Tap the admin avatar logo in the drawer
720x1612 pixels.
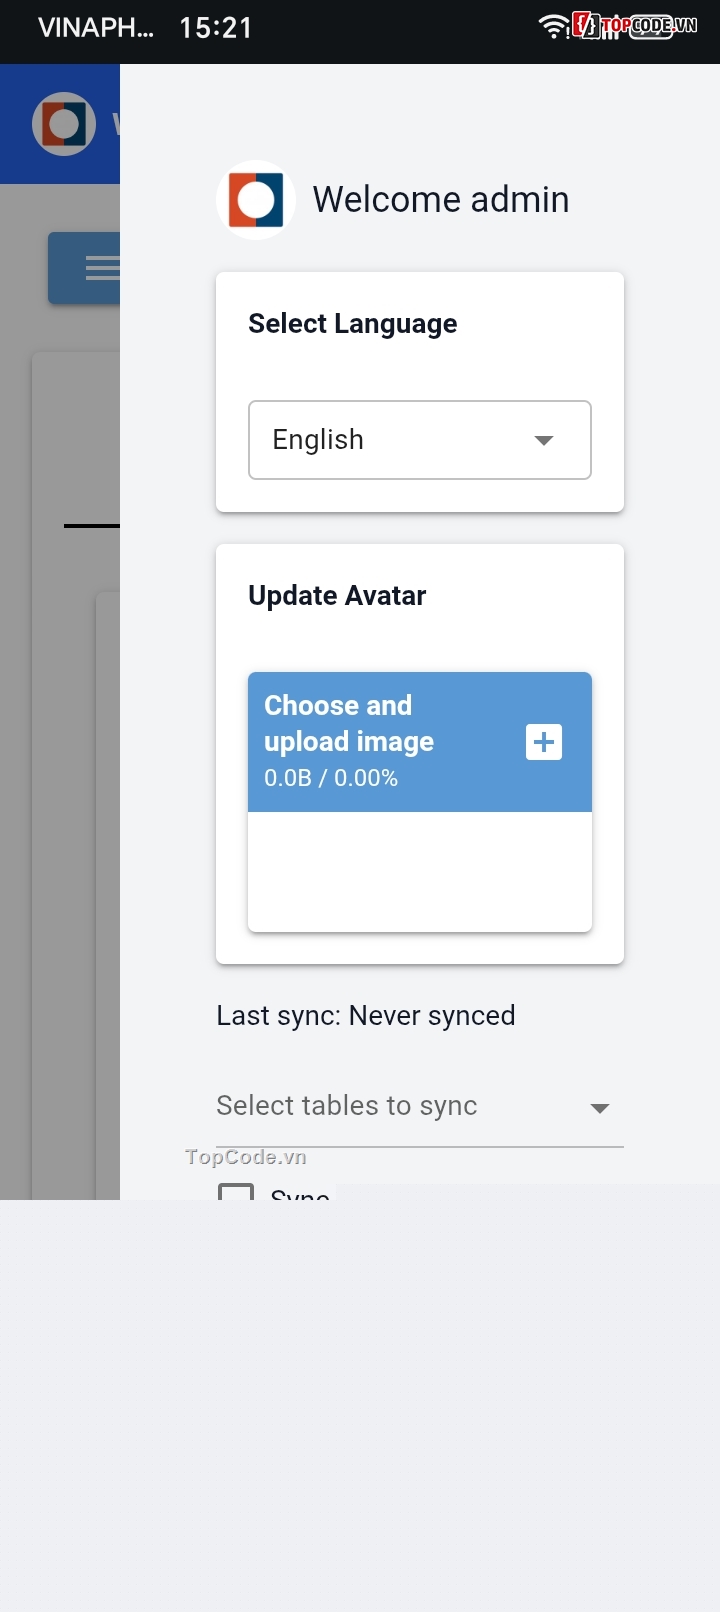[256, 200]
